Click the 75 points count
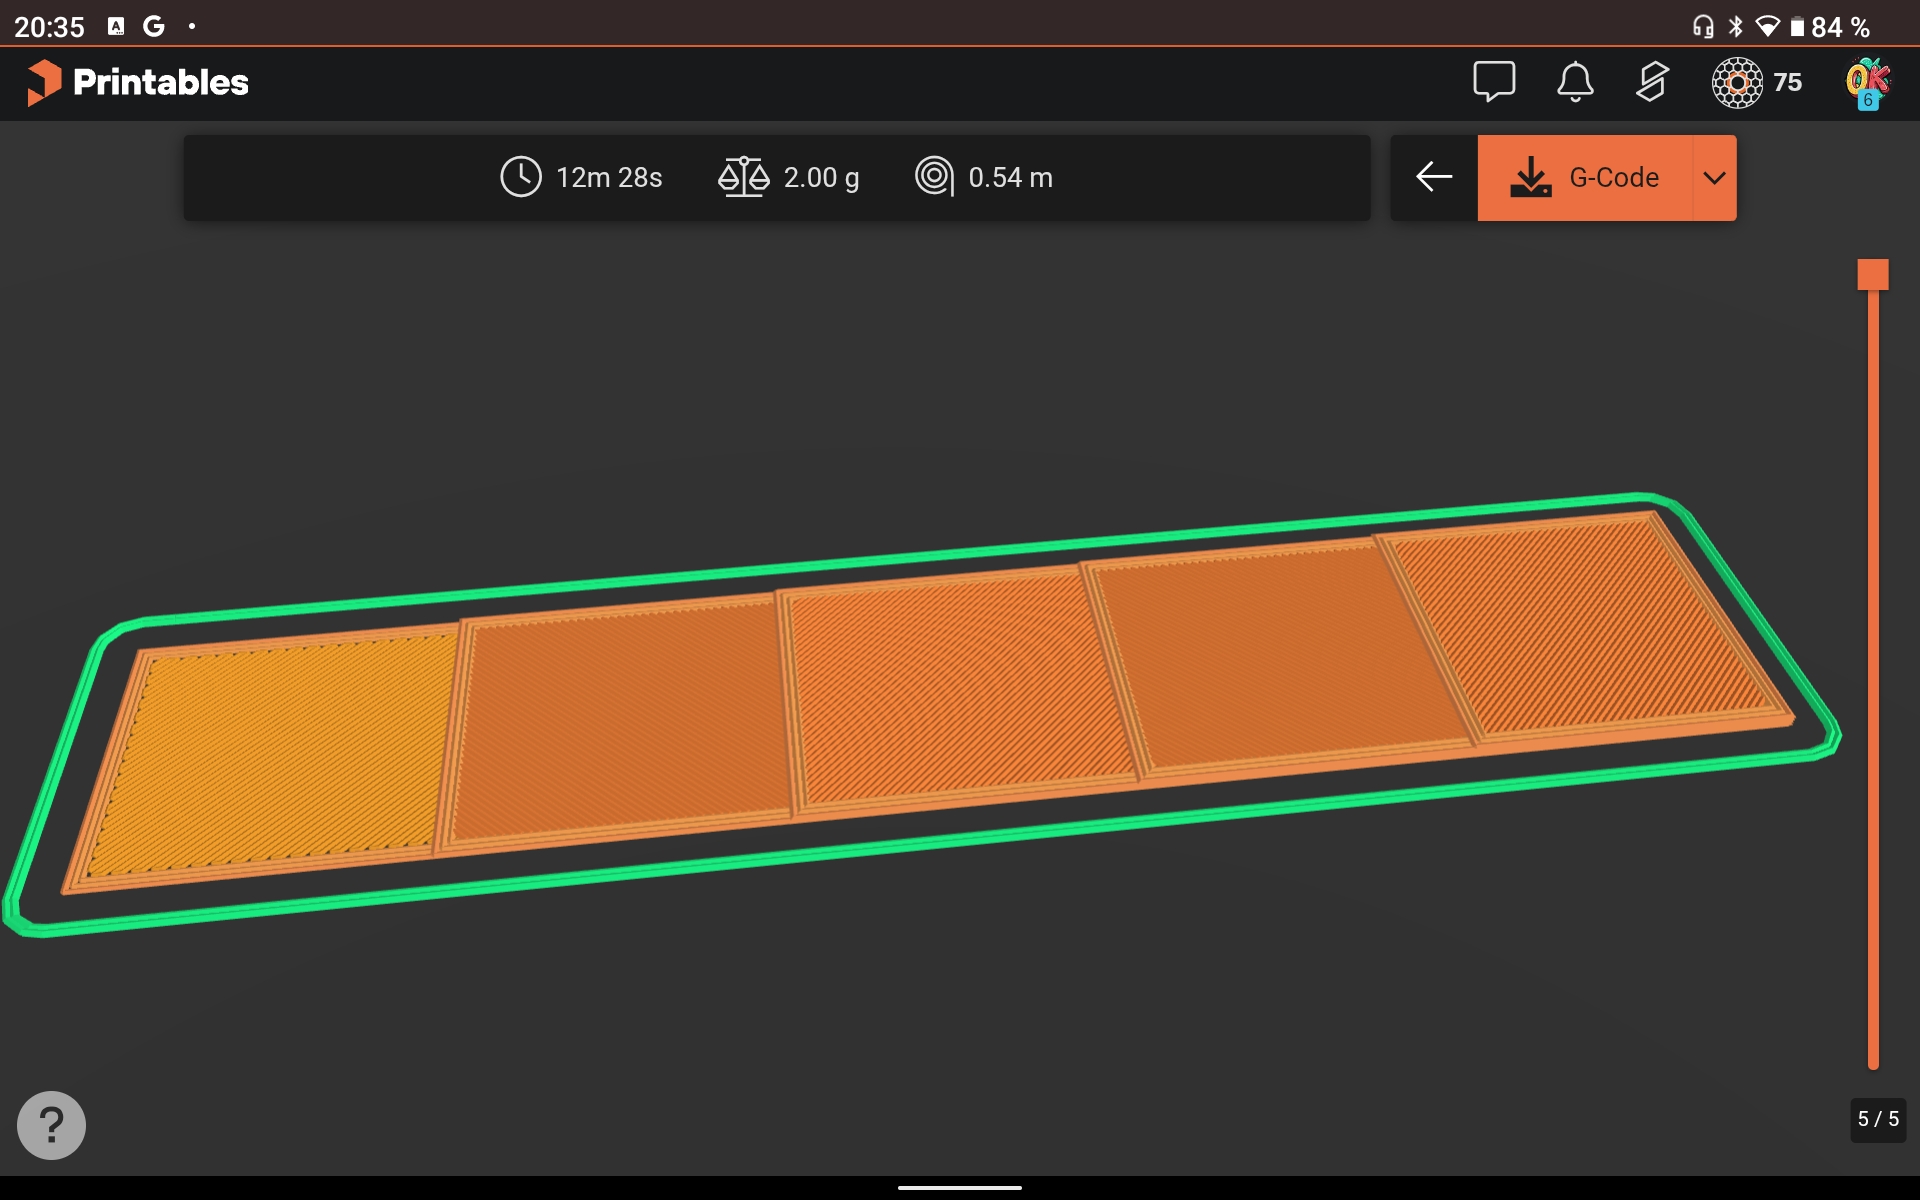 pyautogui.click(x=1788, y=82)
